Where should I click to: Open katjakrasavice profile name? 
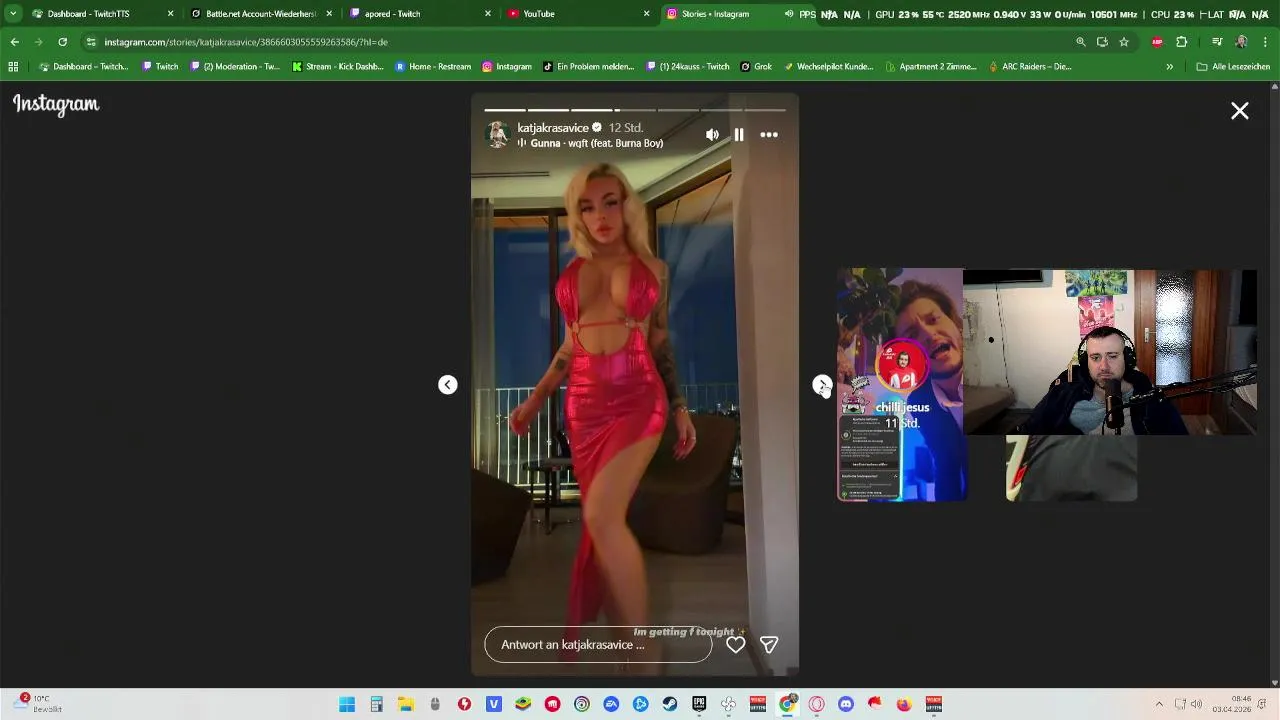point(553,128)
